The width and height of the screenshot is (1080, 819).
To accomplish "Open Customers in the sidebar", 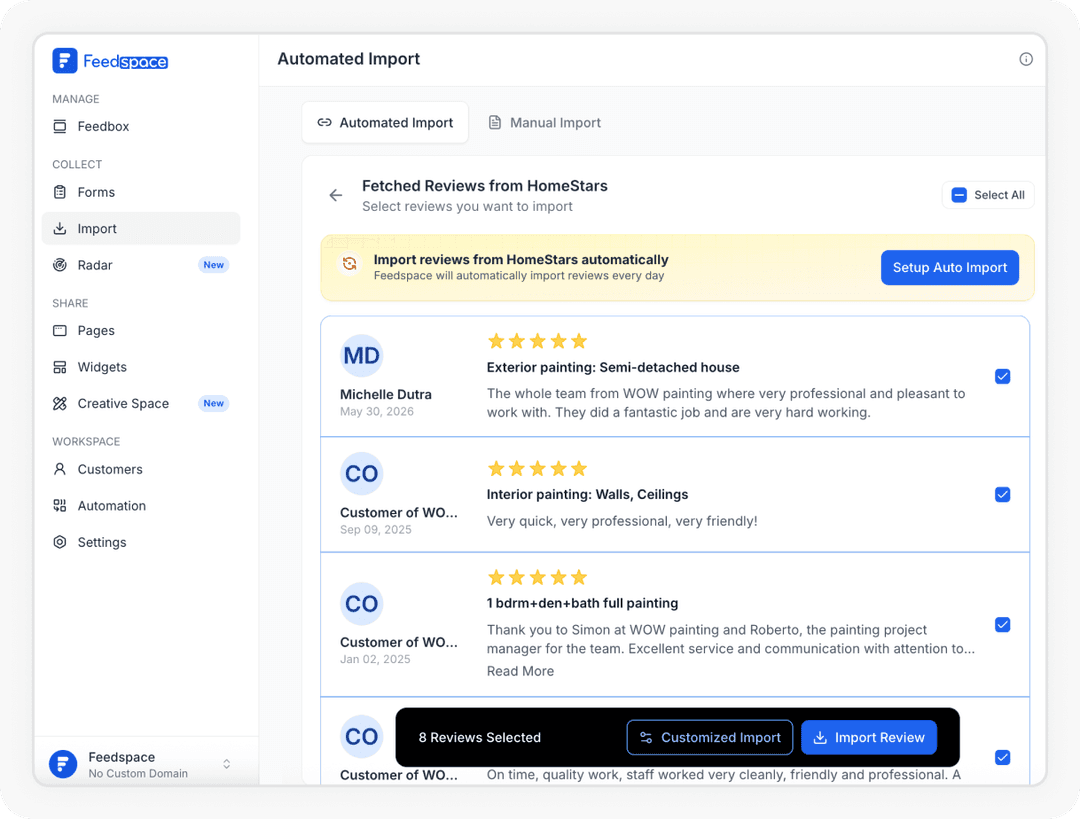I will [141, 469].
